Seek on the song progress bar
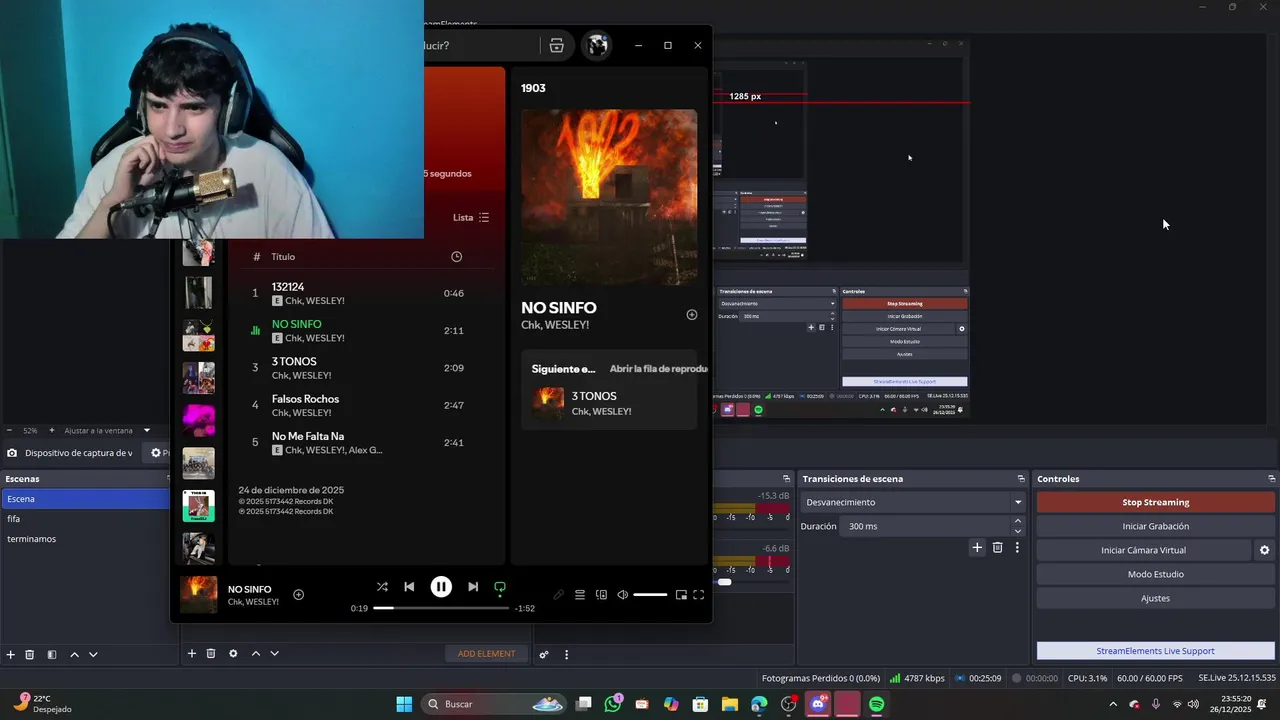Viewport: 1280px width, 720px height. (441, 608)
